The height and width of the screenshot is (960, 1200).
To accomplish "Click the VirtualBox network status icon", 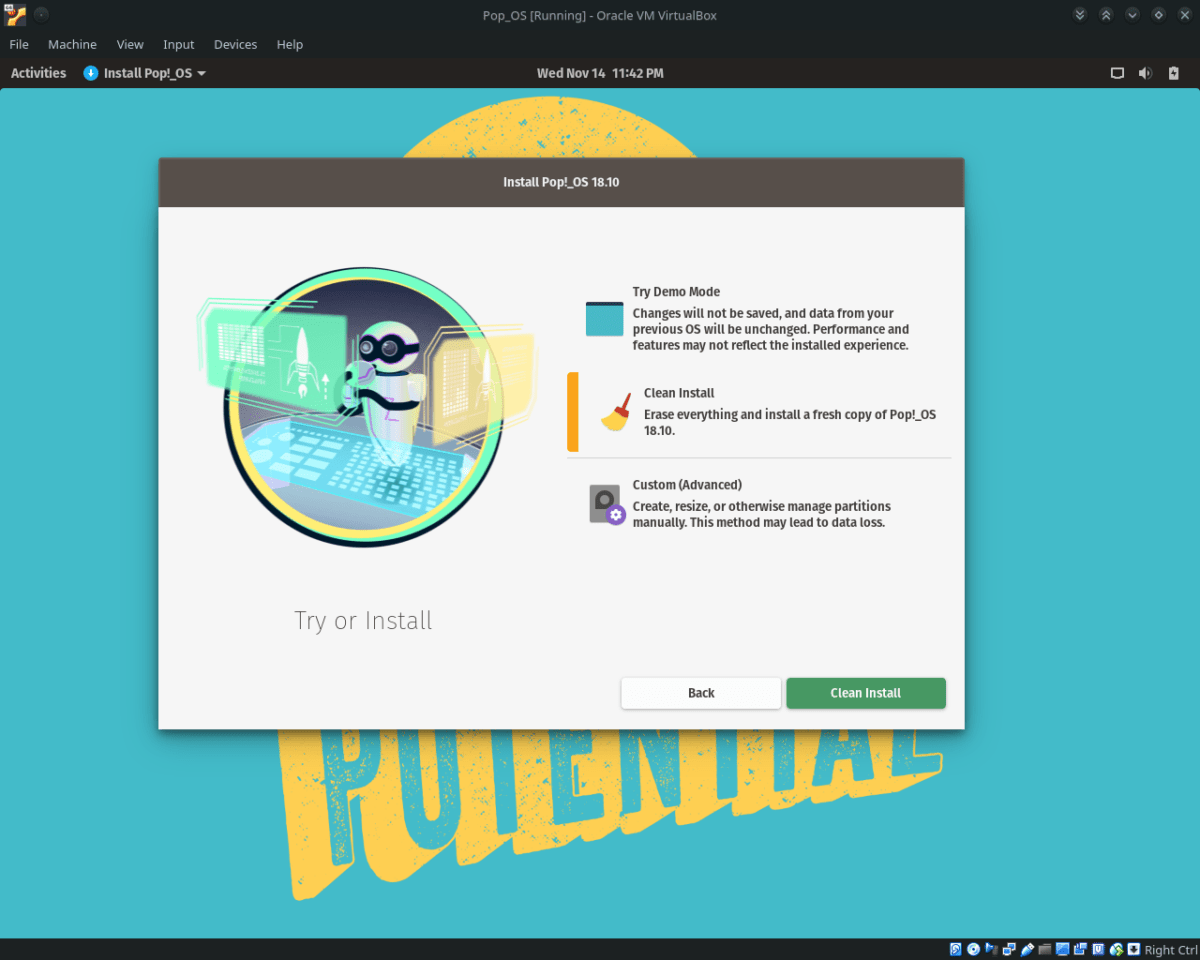I will [1009, 949].
